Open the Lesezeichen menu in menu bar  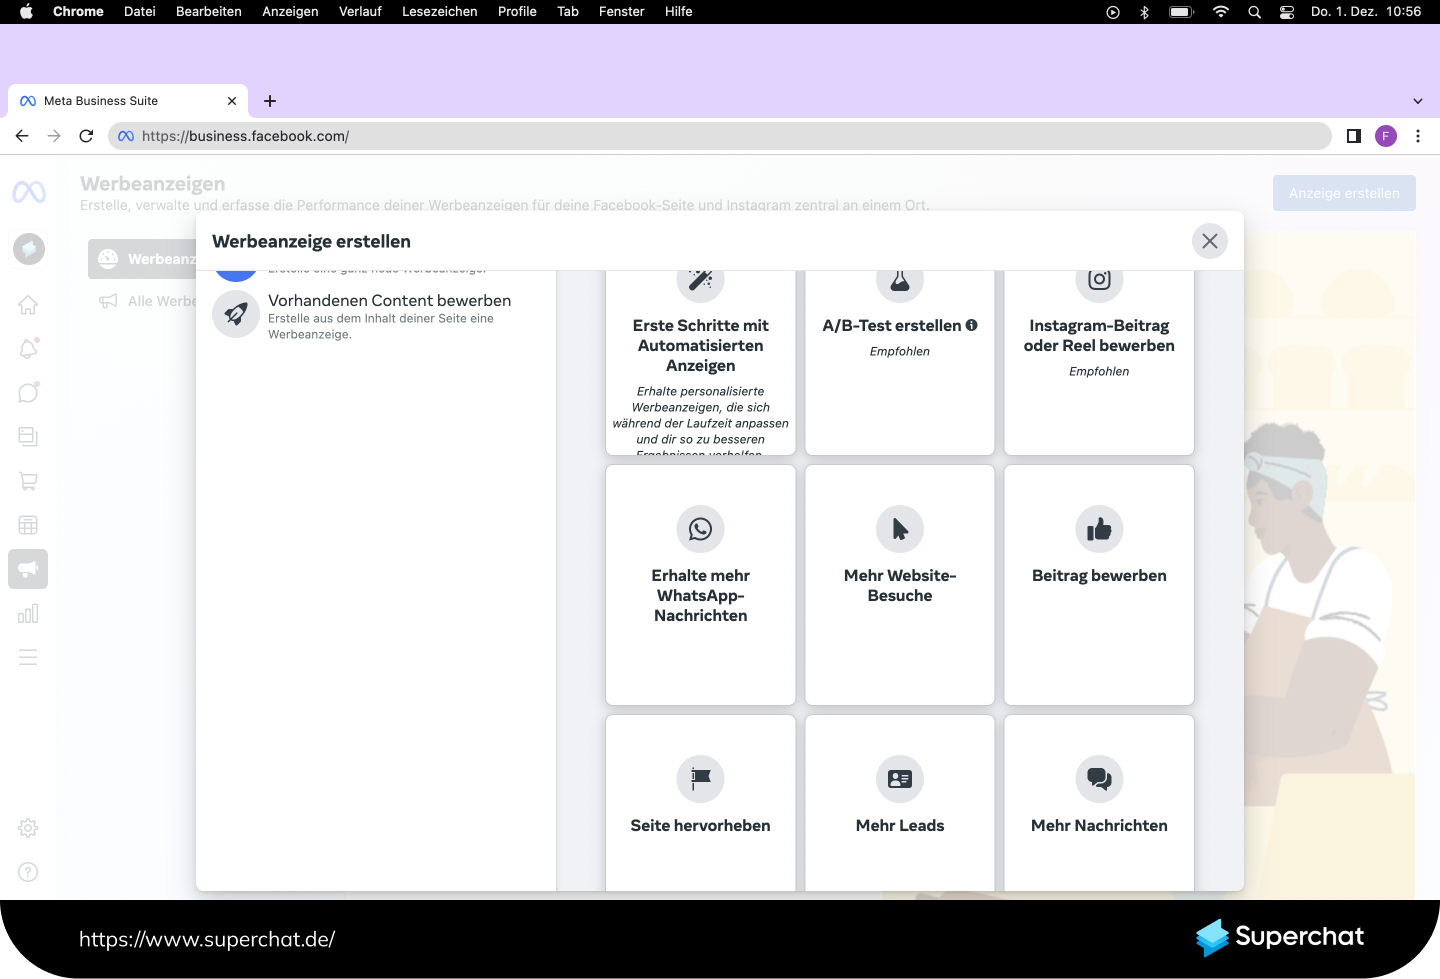tap(439, 12)
